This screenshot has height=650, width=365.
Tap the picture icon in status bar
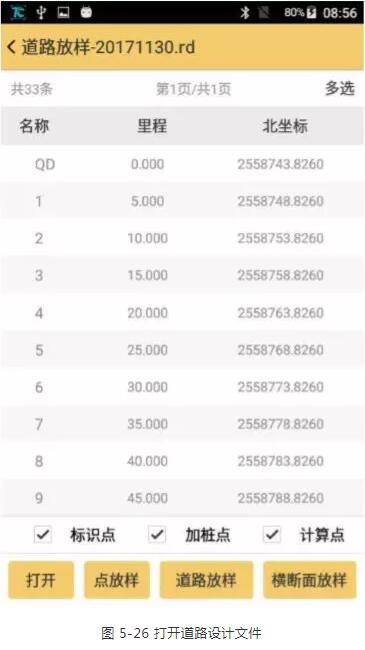click(x=63, y=12)
